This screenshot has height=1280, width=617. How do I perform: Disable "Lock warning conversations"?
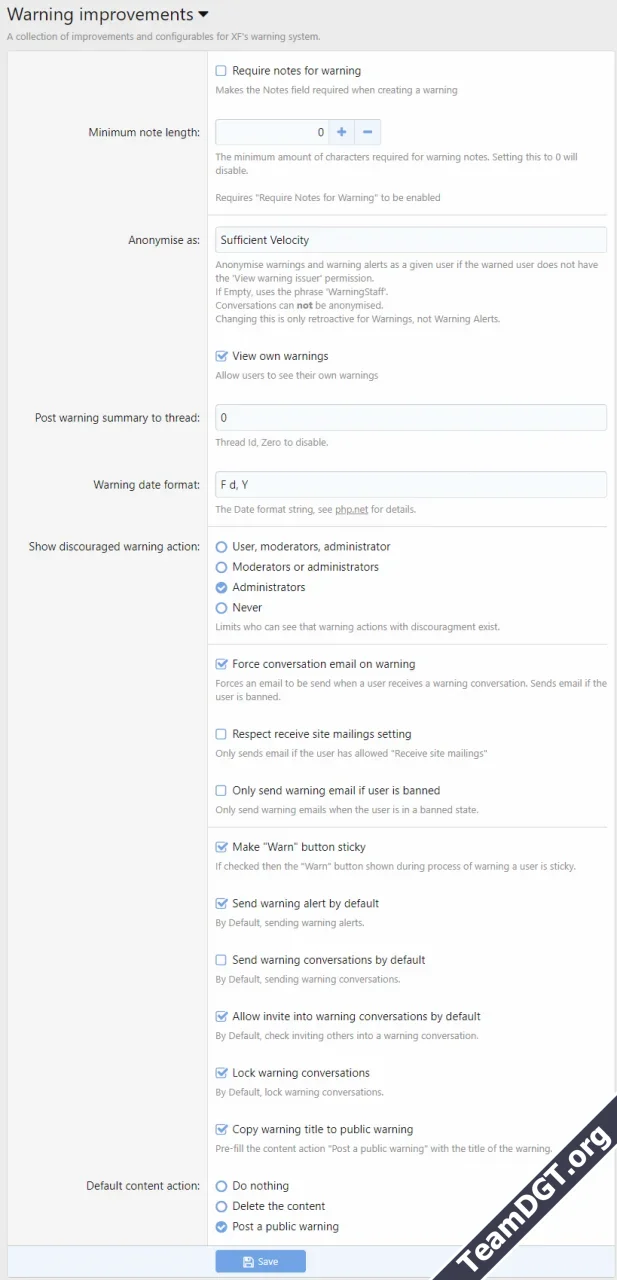click(222, 1072)
